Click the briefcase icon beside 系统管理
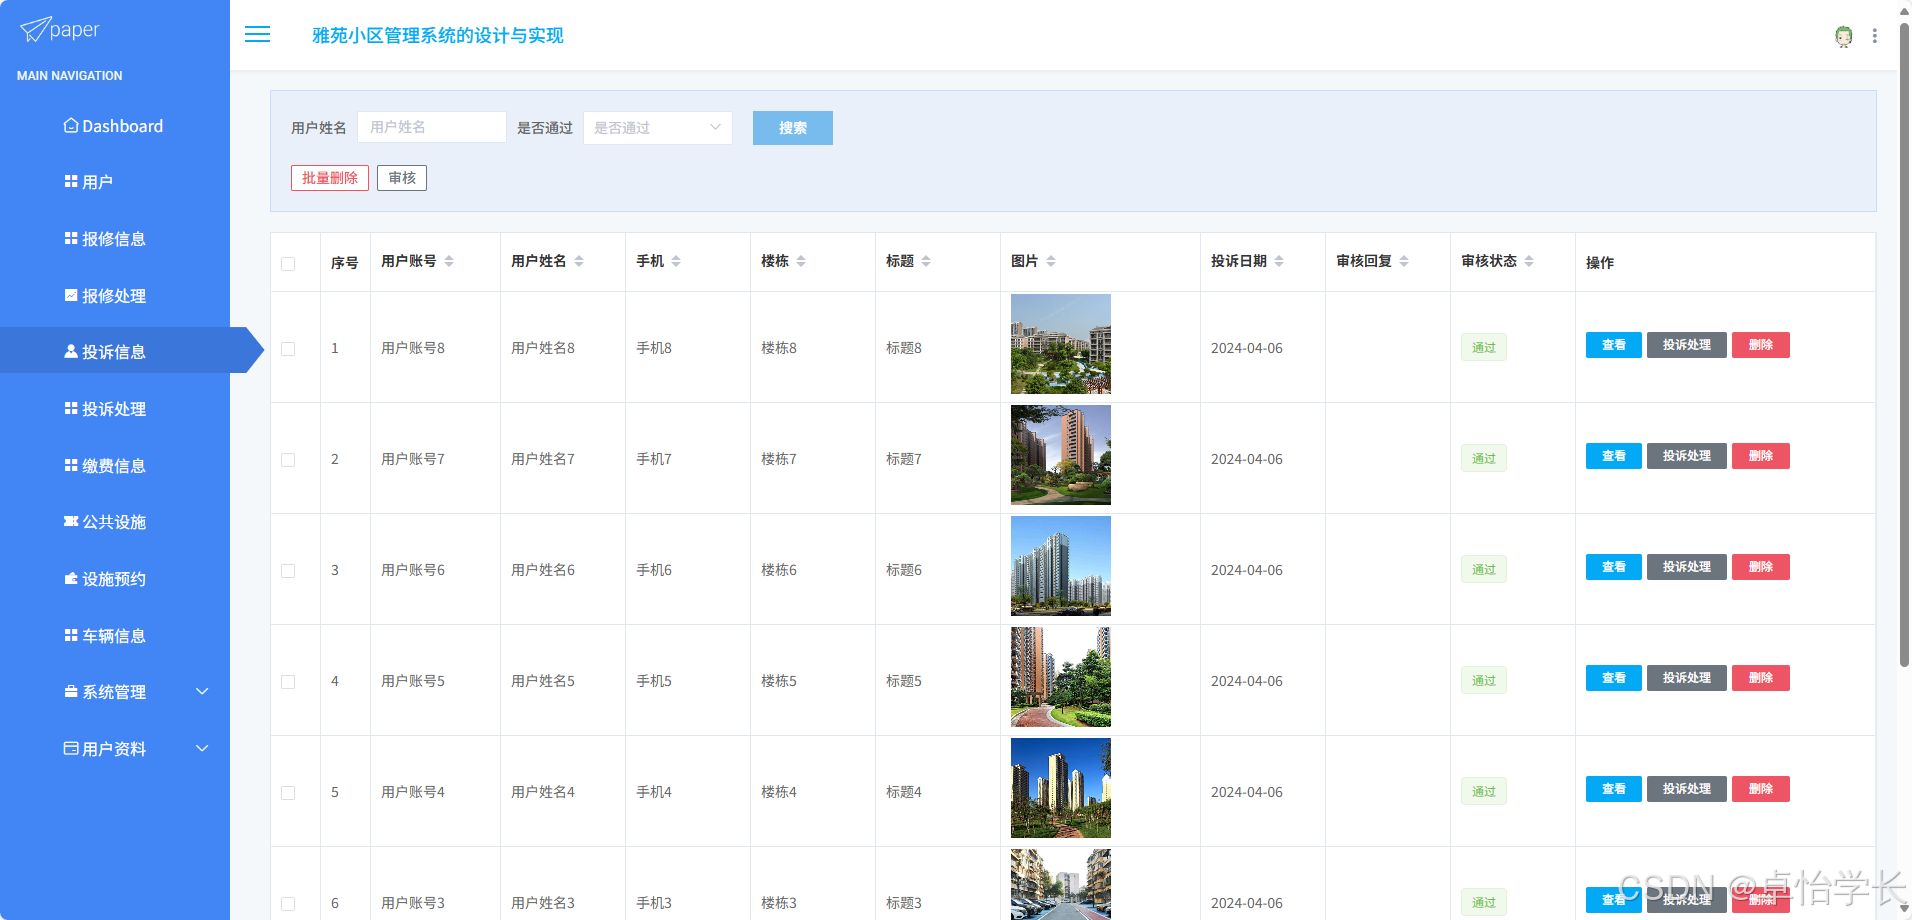 [x=71, y=692]
